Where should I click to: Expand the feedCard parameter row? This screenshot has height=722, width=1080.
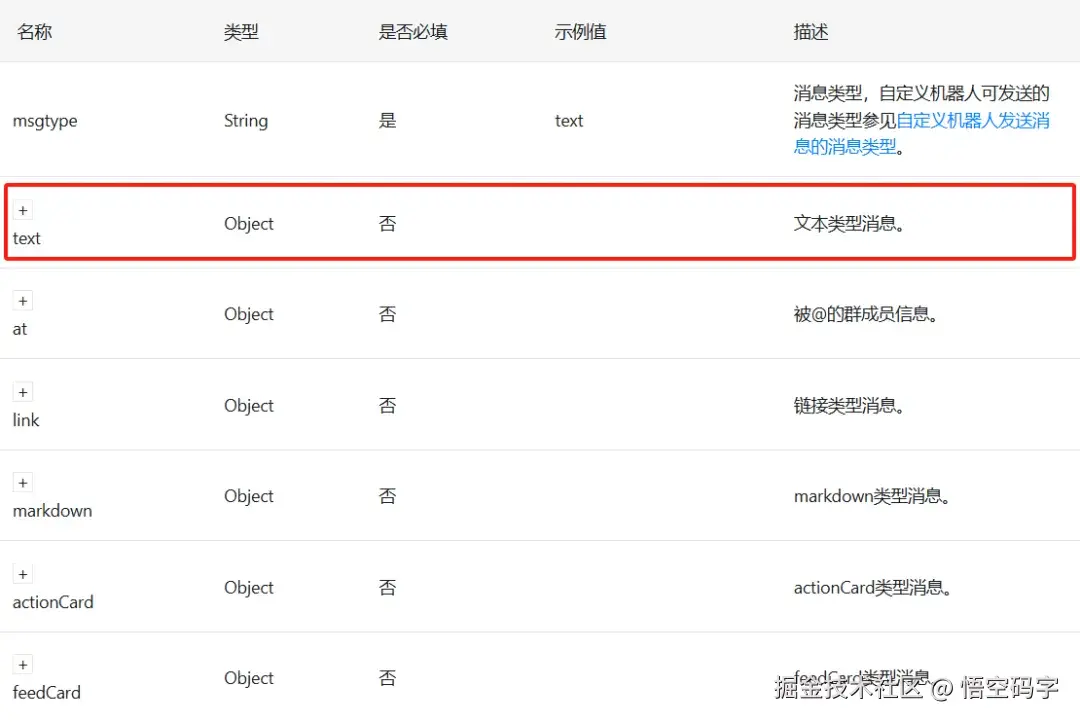coord(23,665)
